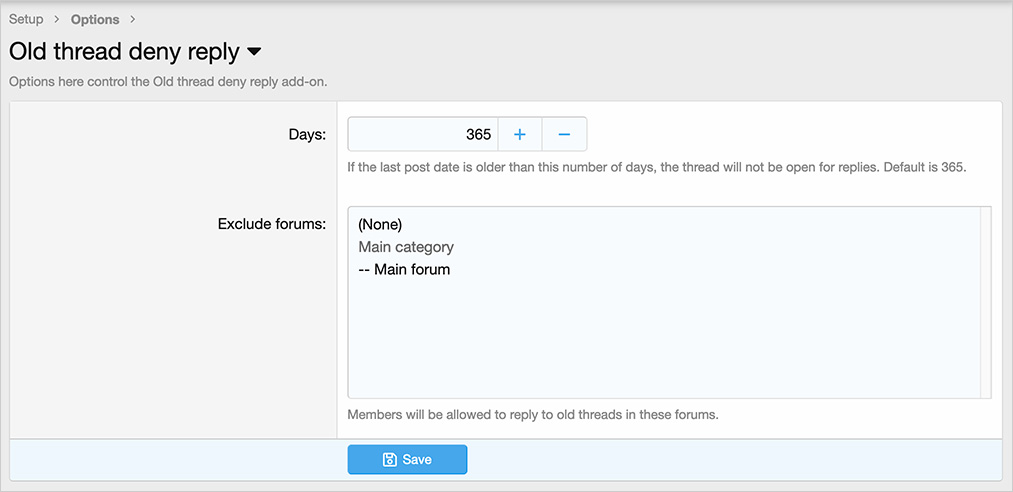Viewport: 1013px width, 492px height.
Task: Select Main category in Exclude forums
Action: [x=406, y=247]
